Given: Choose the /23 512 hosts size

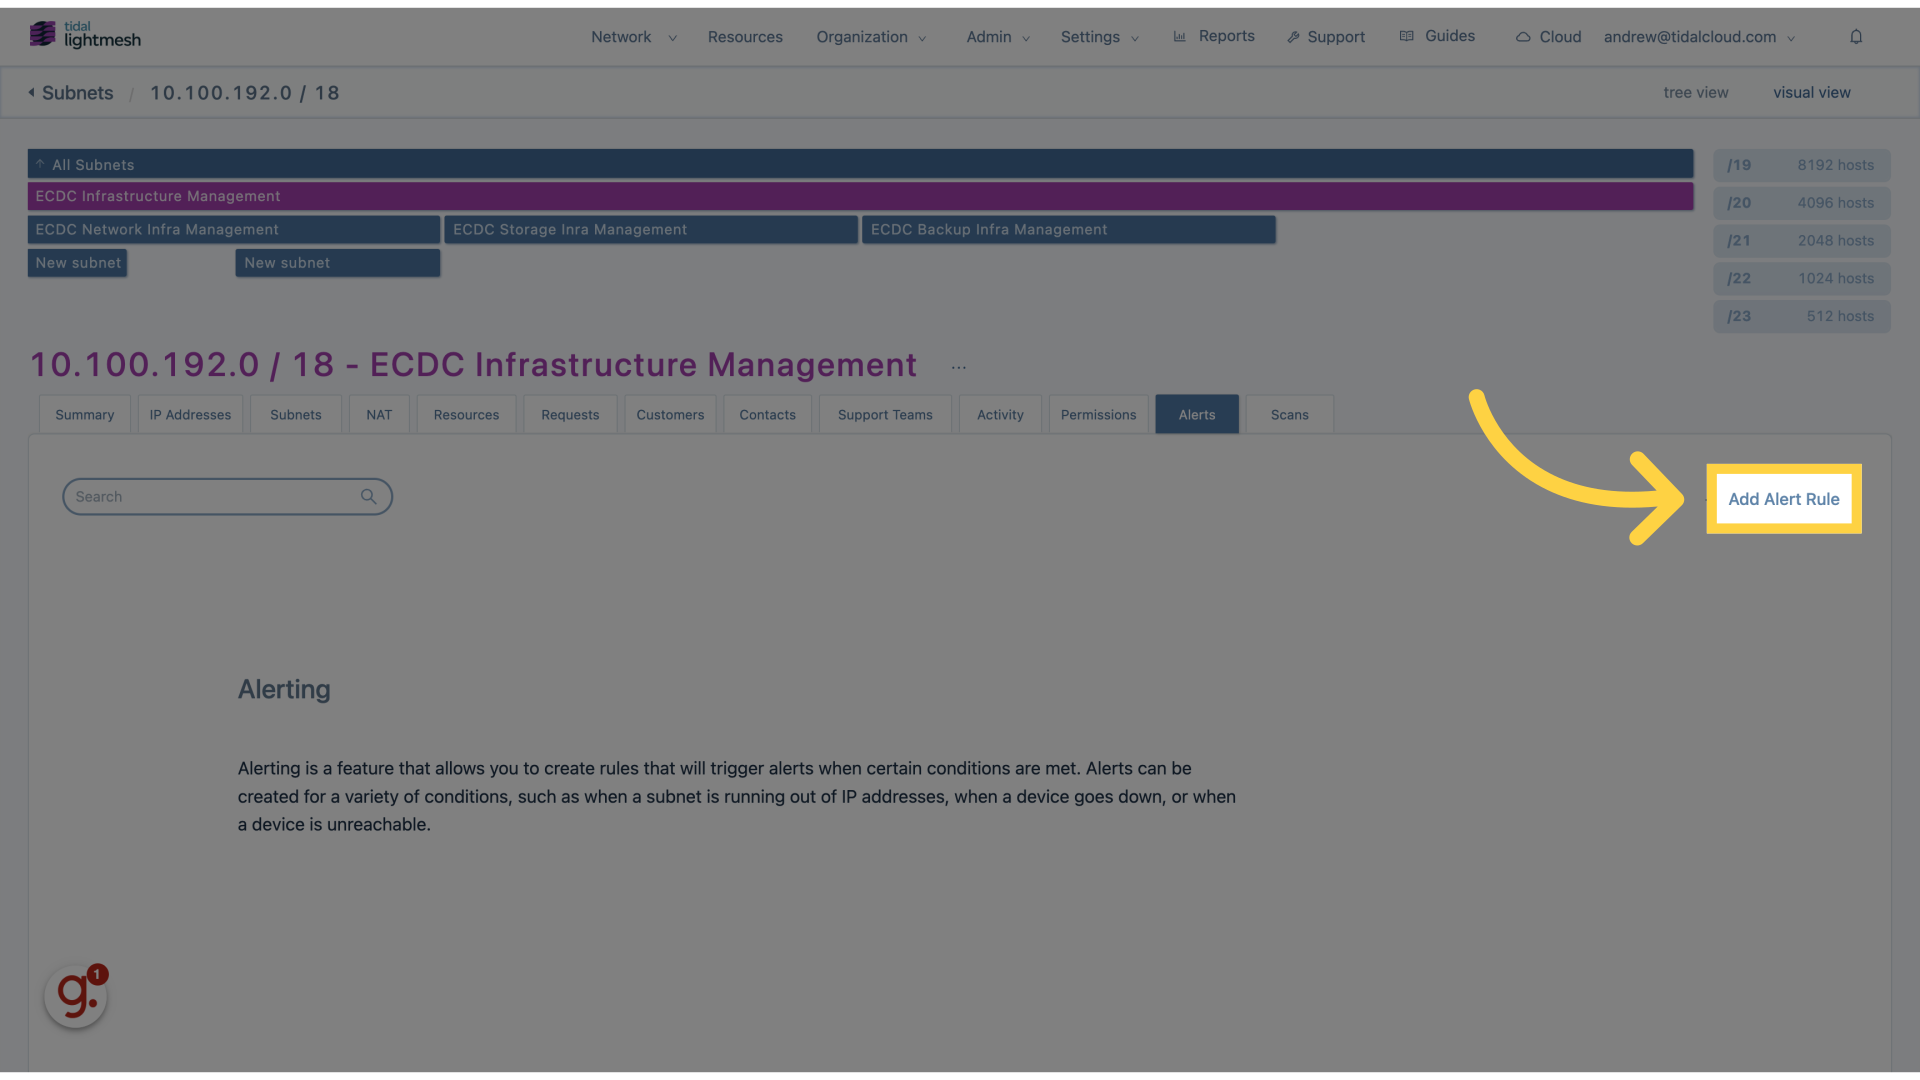Looking at the screenshot, I should tap(1801, 316).
